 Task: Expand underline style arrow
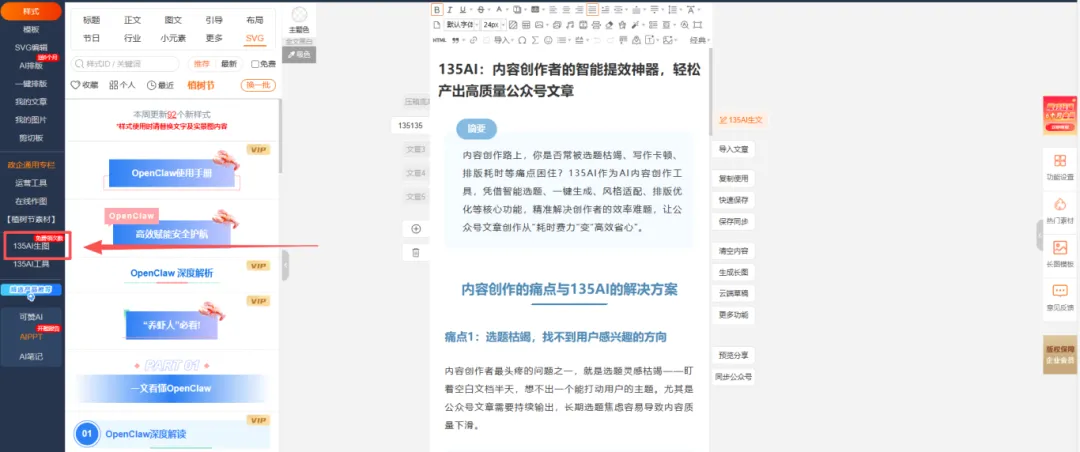470,9
